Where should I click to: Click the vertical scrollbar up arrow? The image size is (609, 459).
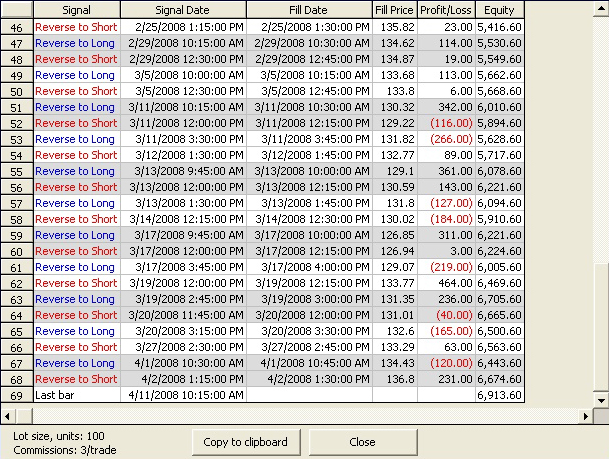tap(601, 9)
